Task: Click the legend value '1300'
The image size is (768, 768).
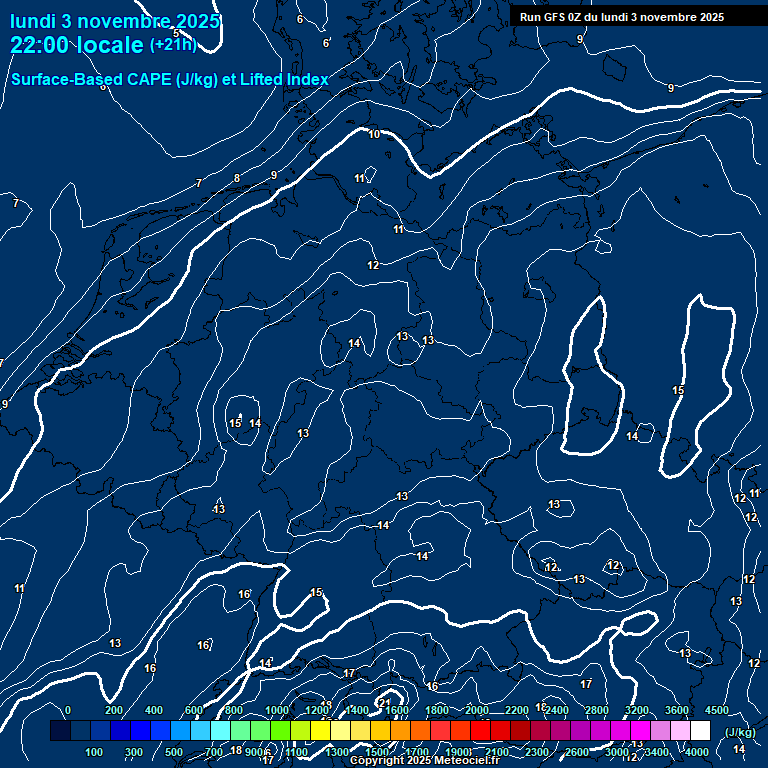Action: [x=337, y=752]
